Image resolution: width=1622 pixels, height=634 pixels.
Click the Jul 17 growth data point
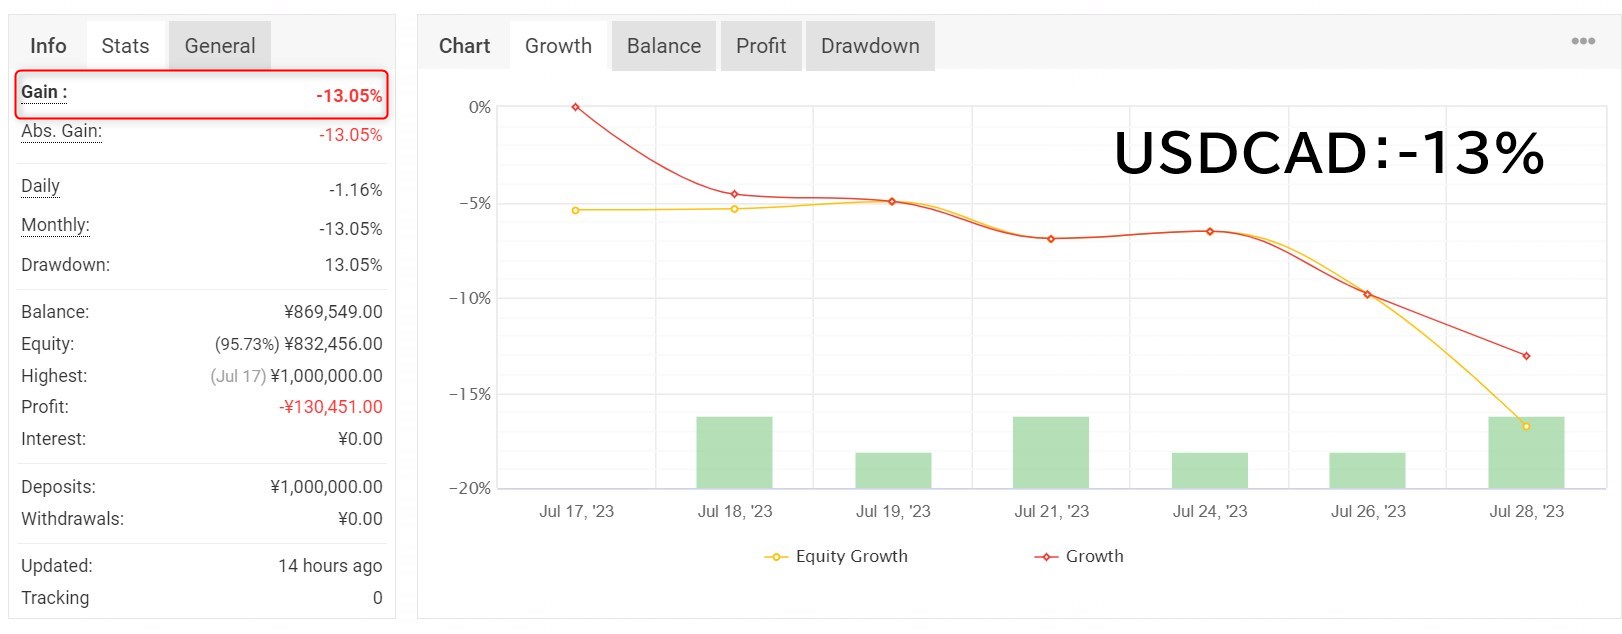tap(576, 107)
